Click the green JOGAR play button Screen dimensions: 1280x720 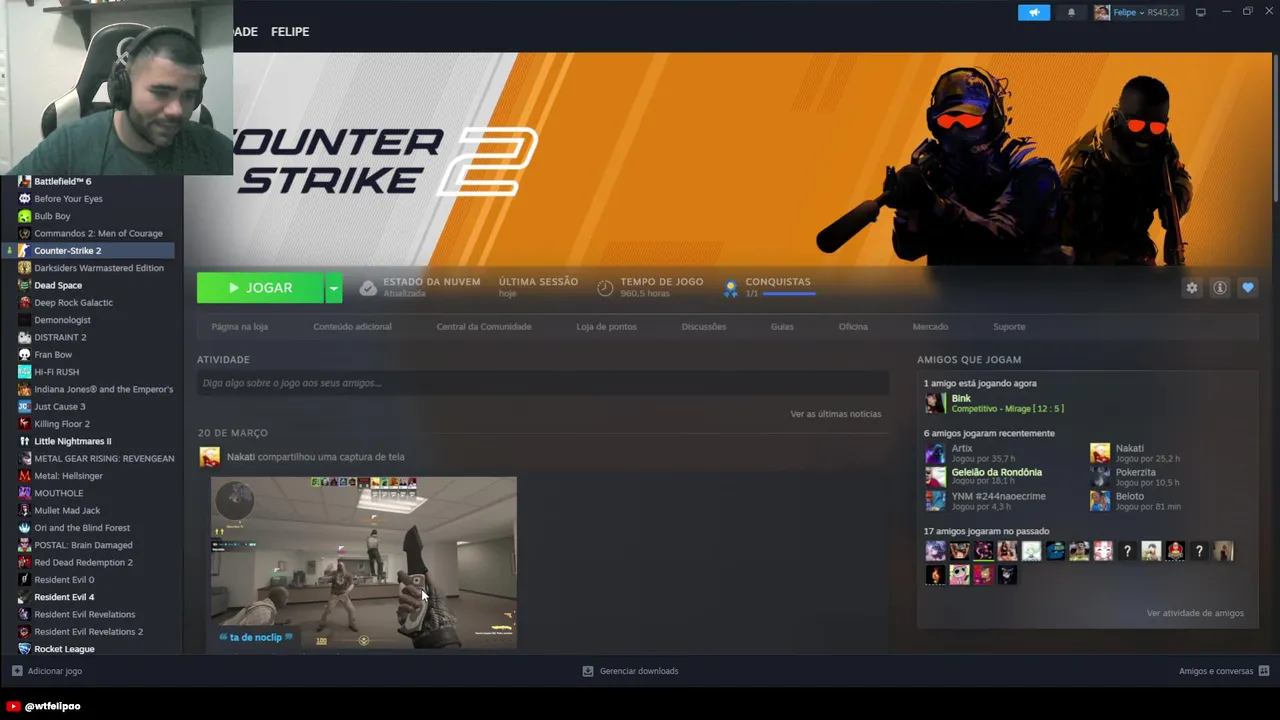[260, 288]
